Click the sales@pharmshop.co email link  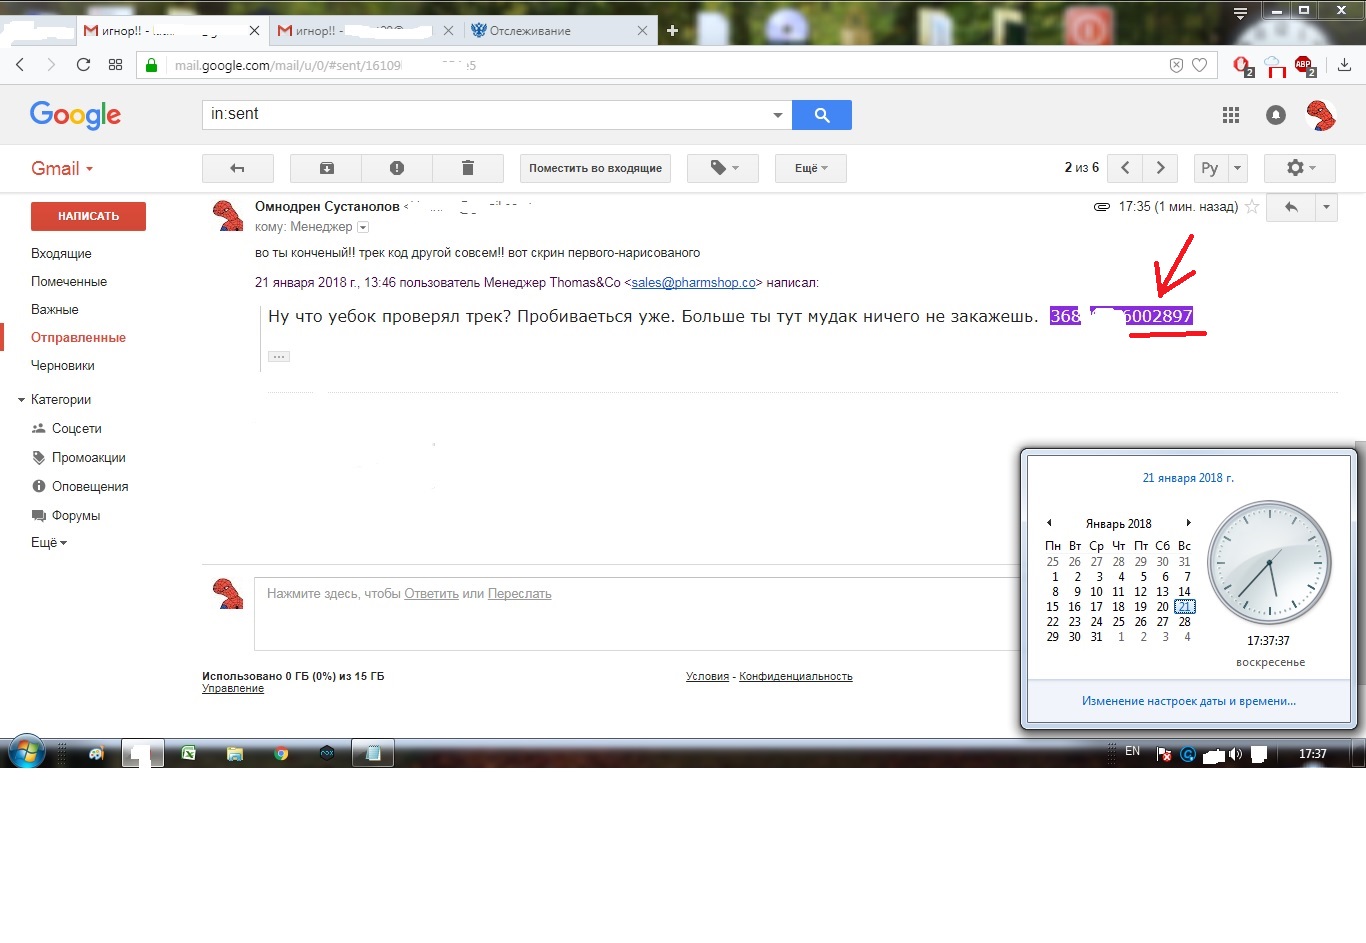coord(693,283)
